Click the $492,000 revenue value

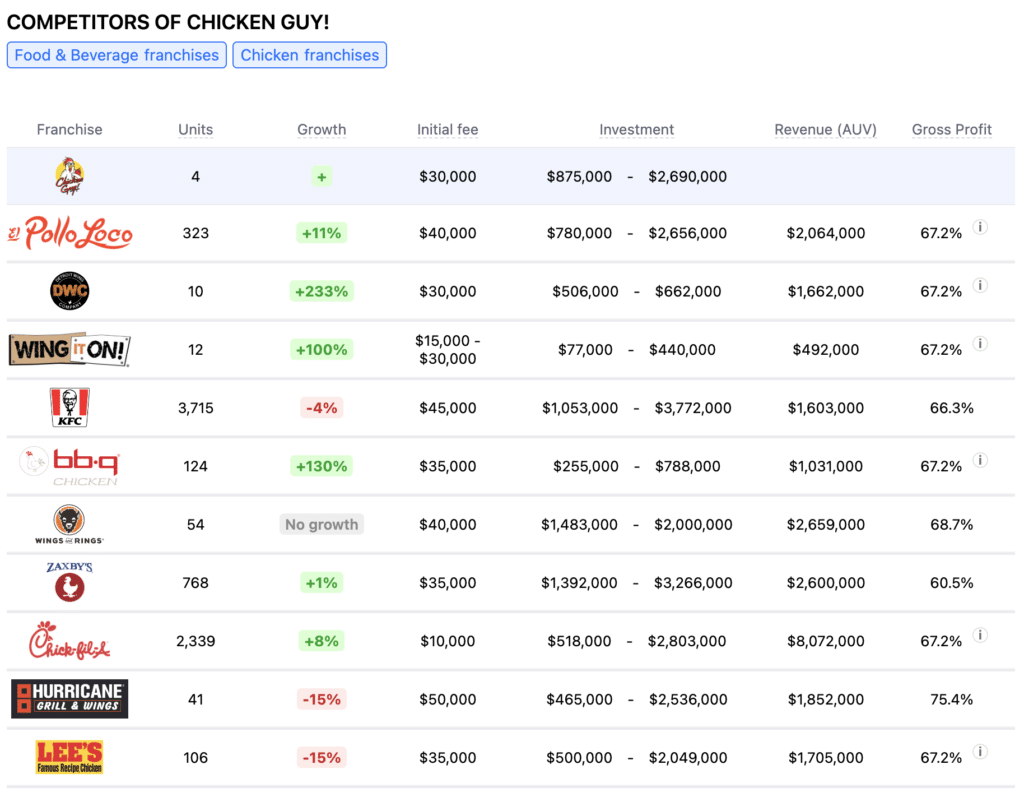point(825,350)
